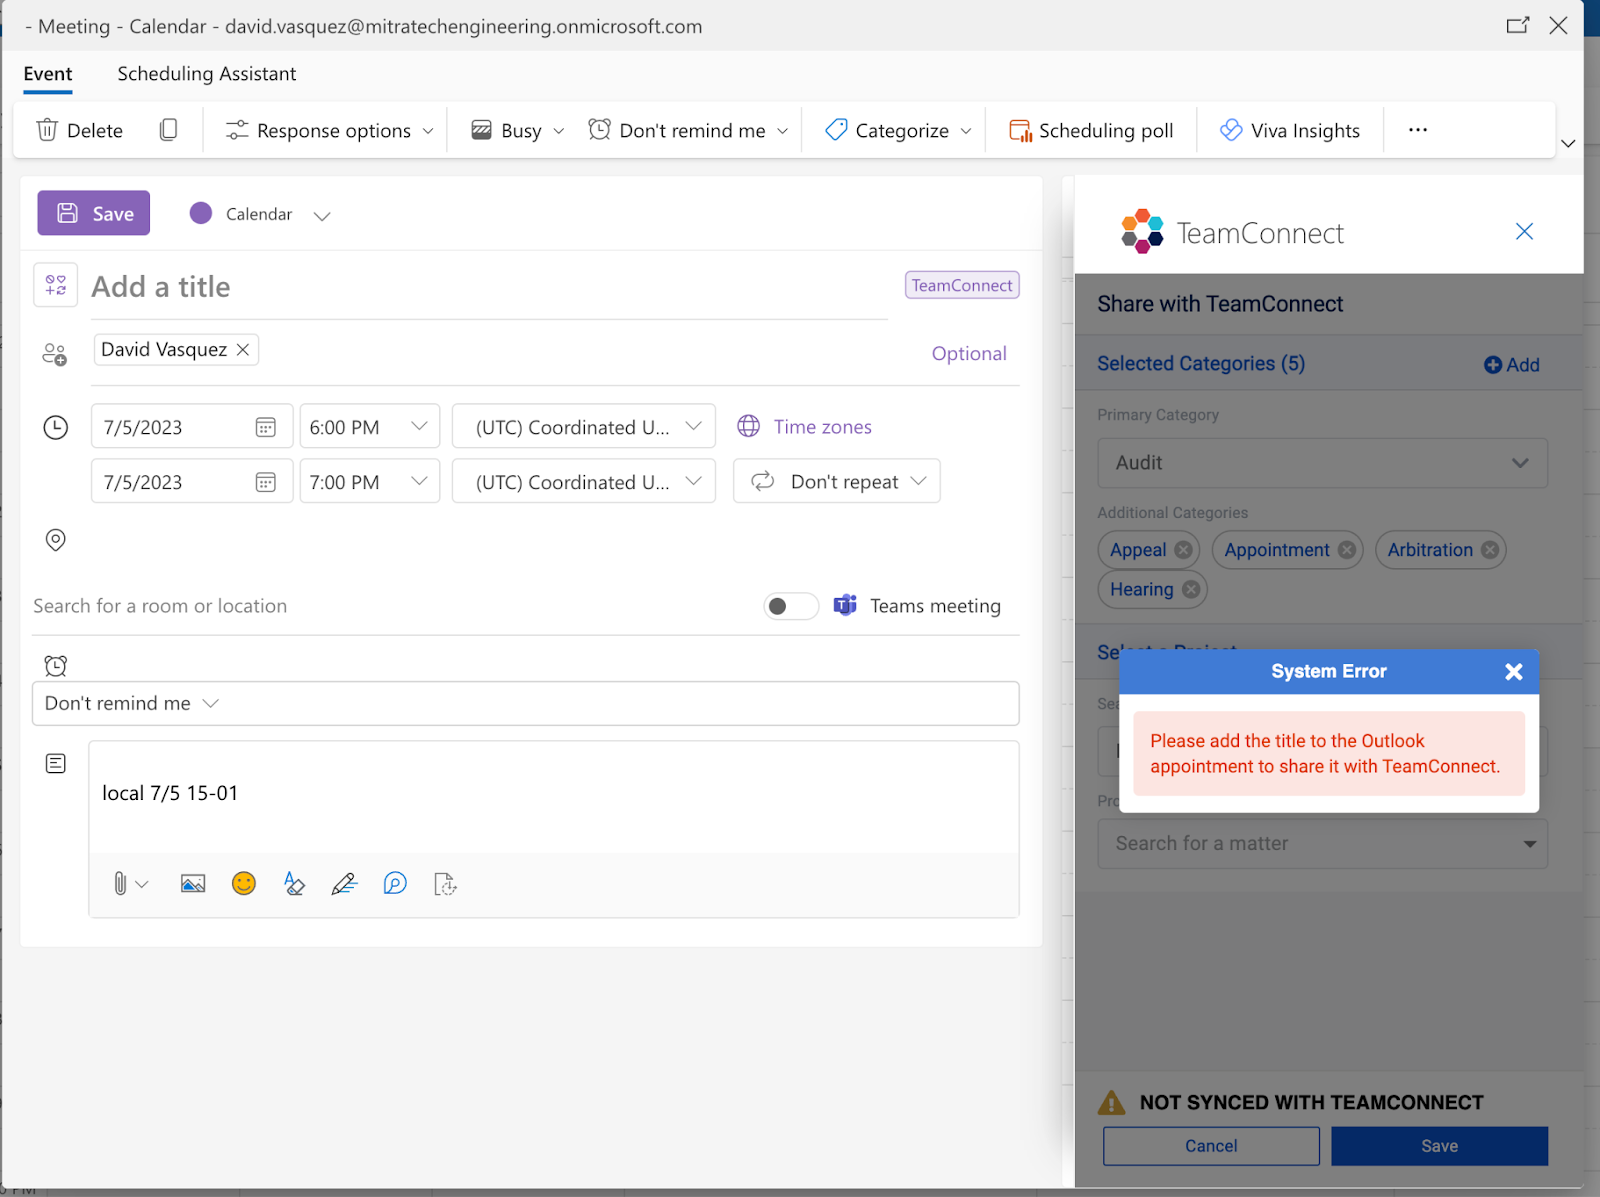Remove the Appeal category chip
Viewport: 1600px width, 1197px height.
pyautogui.click(x=1183, y=550)
